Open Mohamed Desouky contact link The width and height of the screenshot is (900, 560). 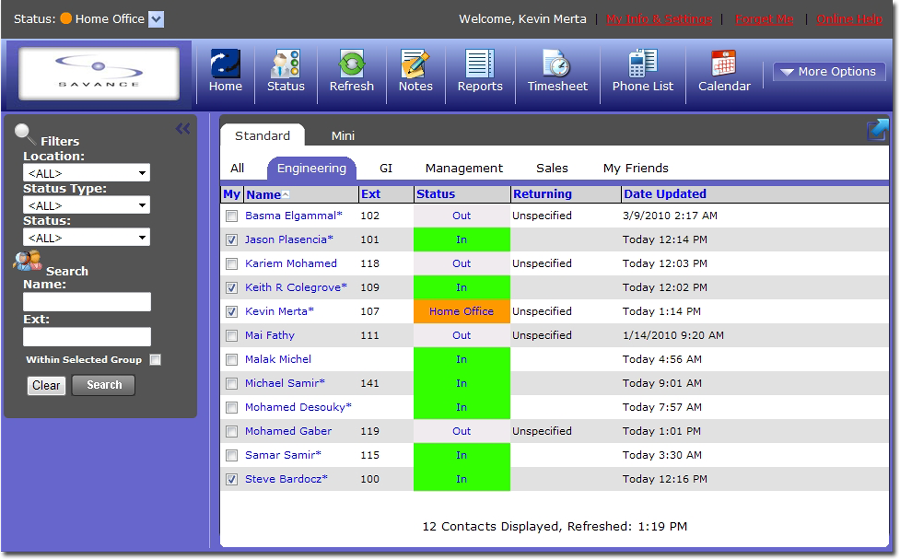pos(298,407)
